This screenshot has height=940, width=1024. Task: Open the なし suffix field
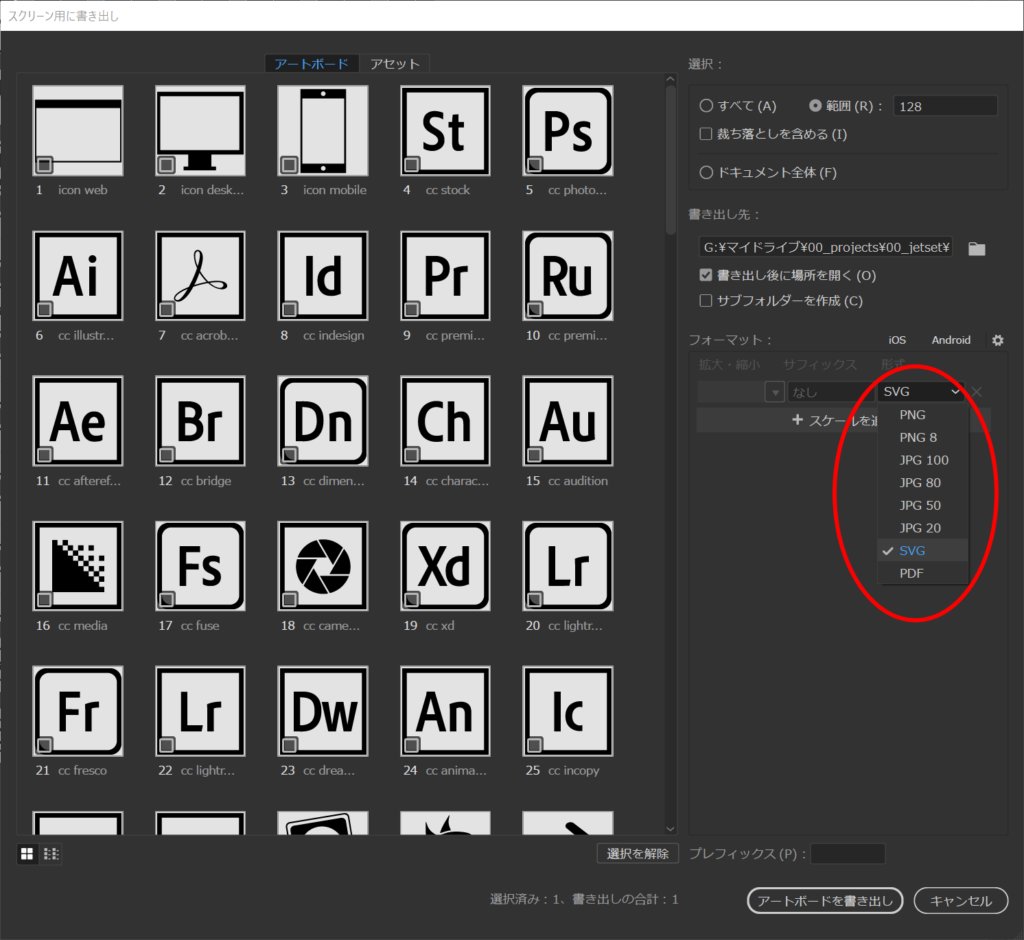point(831,392)
